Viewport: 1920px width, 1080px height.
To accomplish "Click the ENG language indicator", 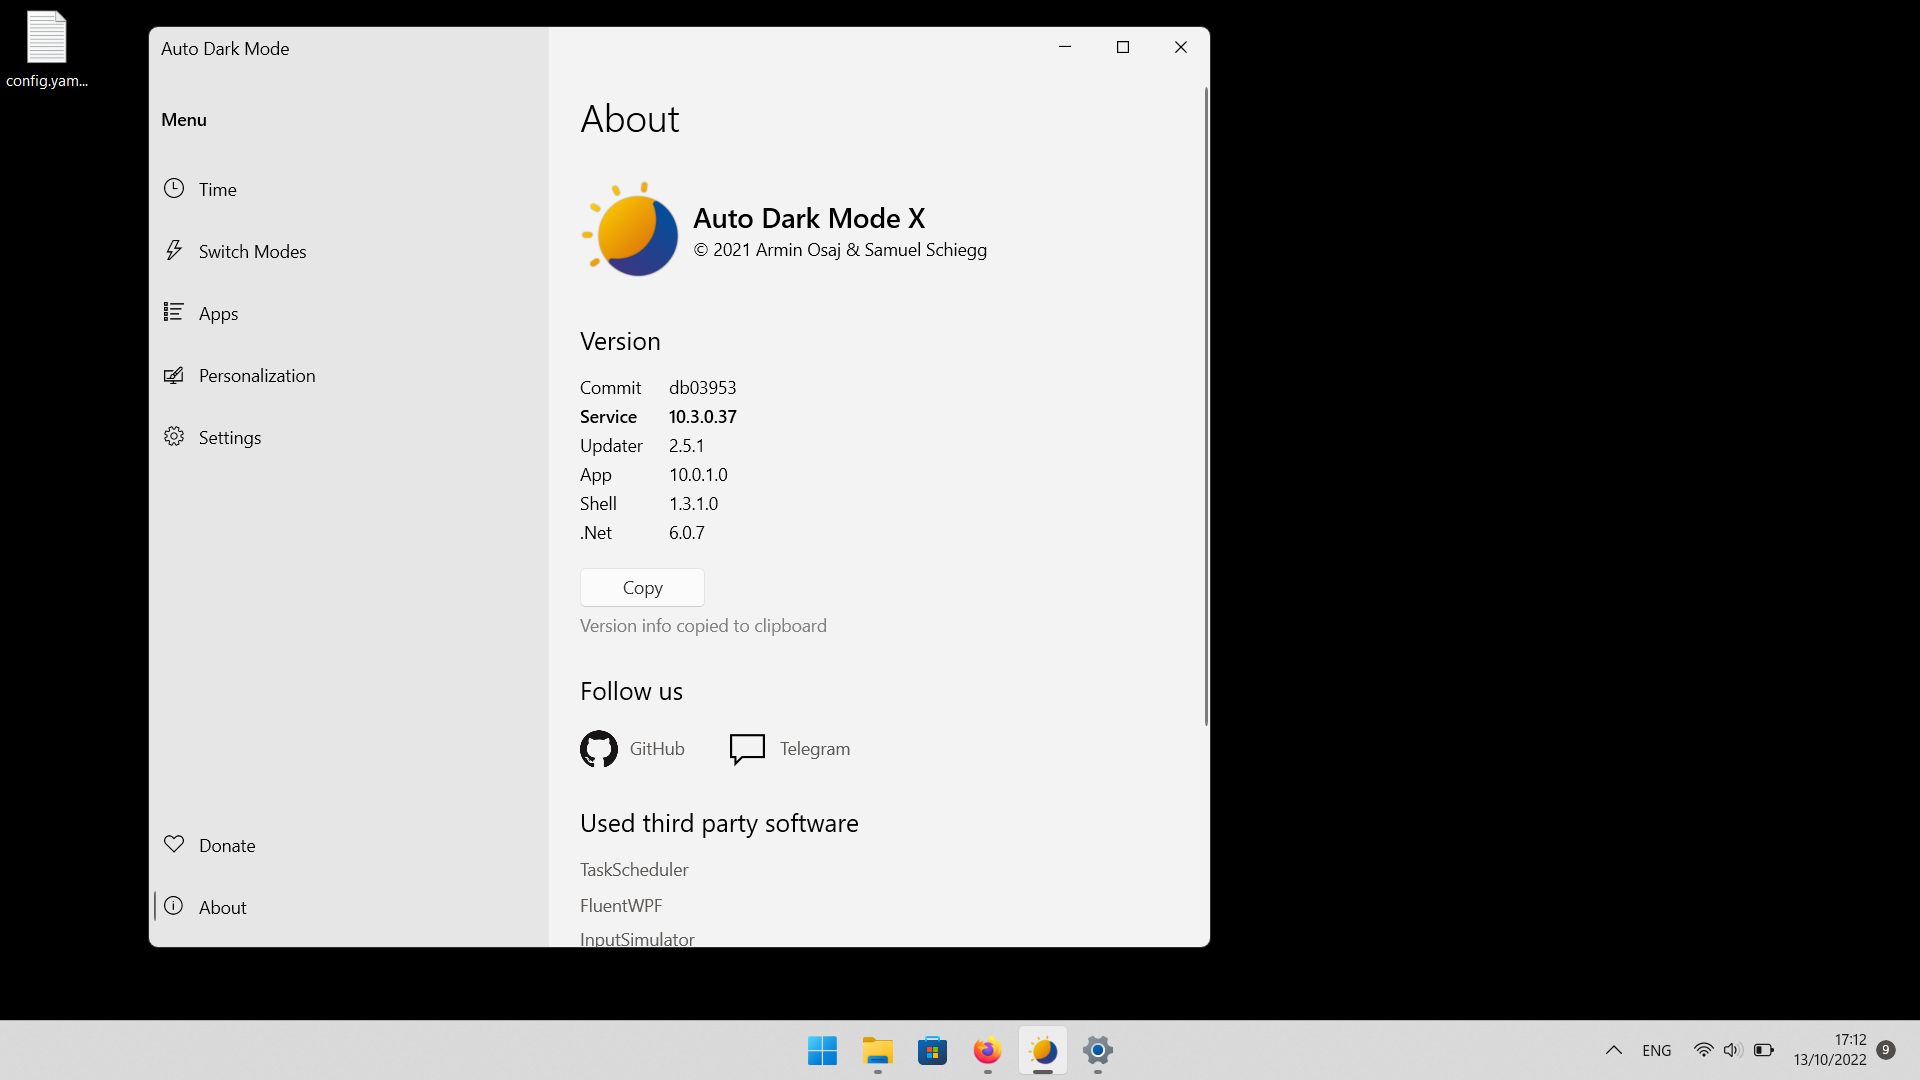I will click(x=1656, y=1050).
